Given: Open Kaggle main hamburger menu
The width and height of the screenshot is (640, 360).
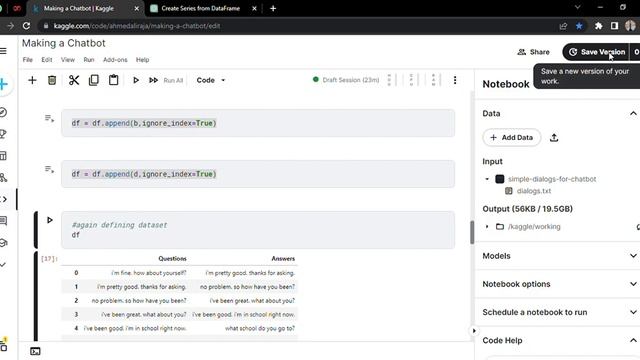Looking at the screenshot, I should click(3, 51).
